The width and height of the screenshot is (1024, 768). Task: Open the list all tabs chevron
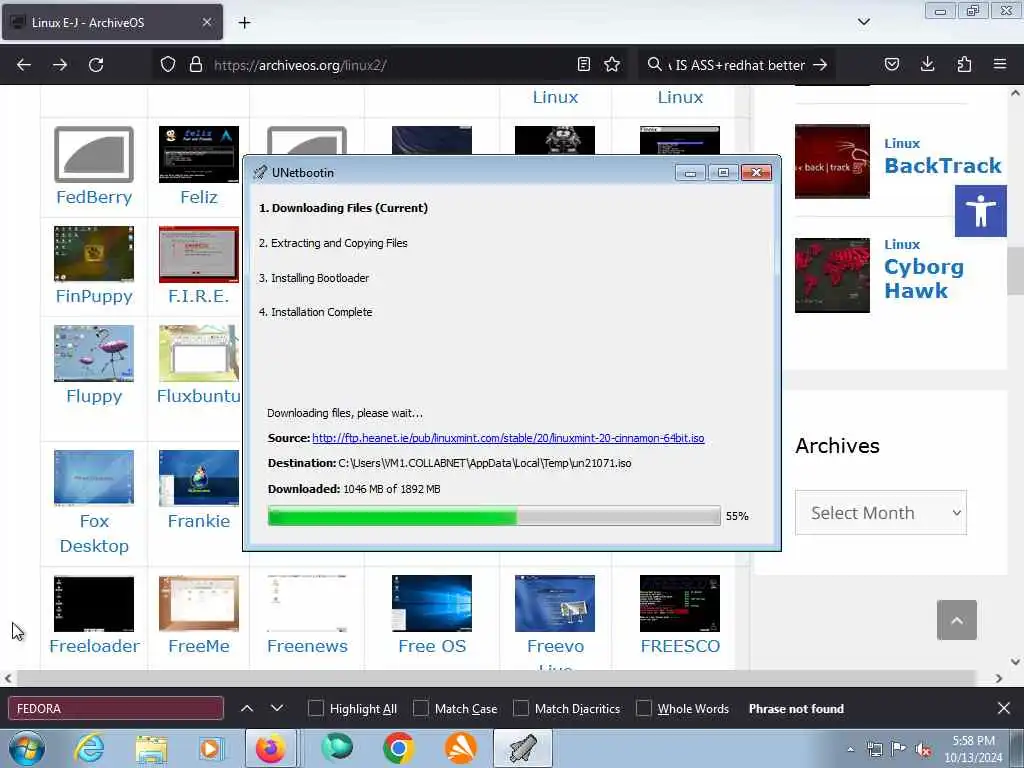pyautogui.click(x=864, y=22)
